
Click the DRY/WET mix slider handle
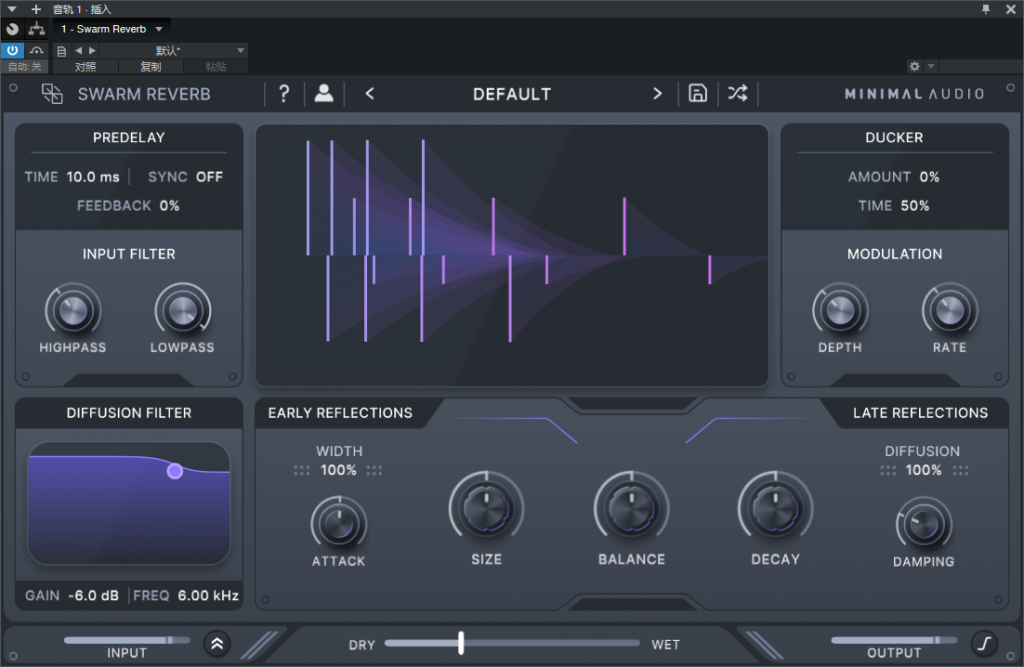click(461, 643)
